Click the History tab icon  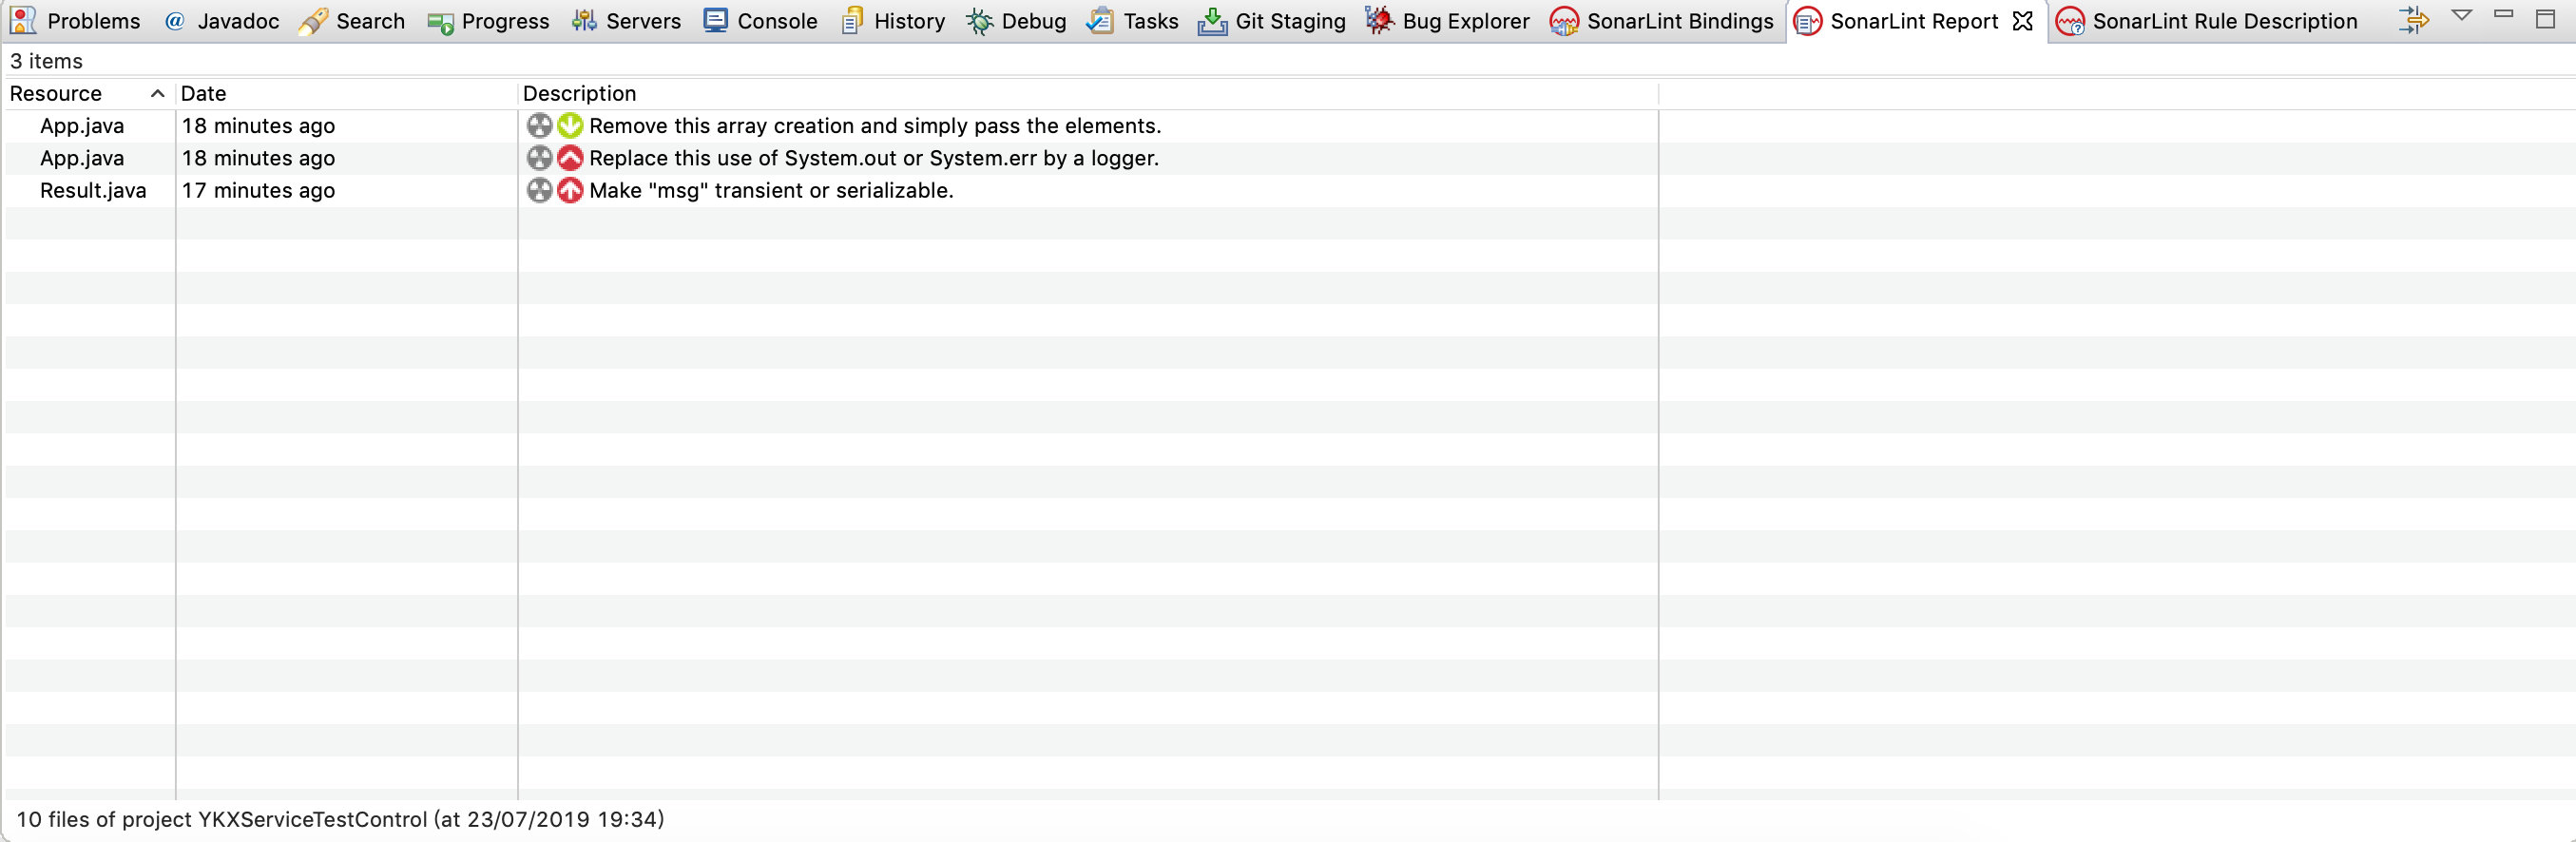coord(852,21)
